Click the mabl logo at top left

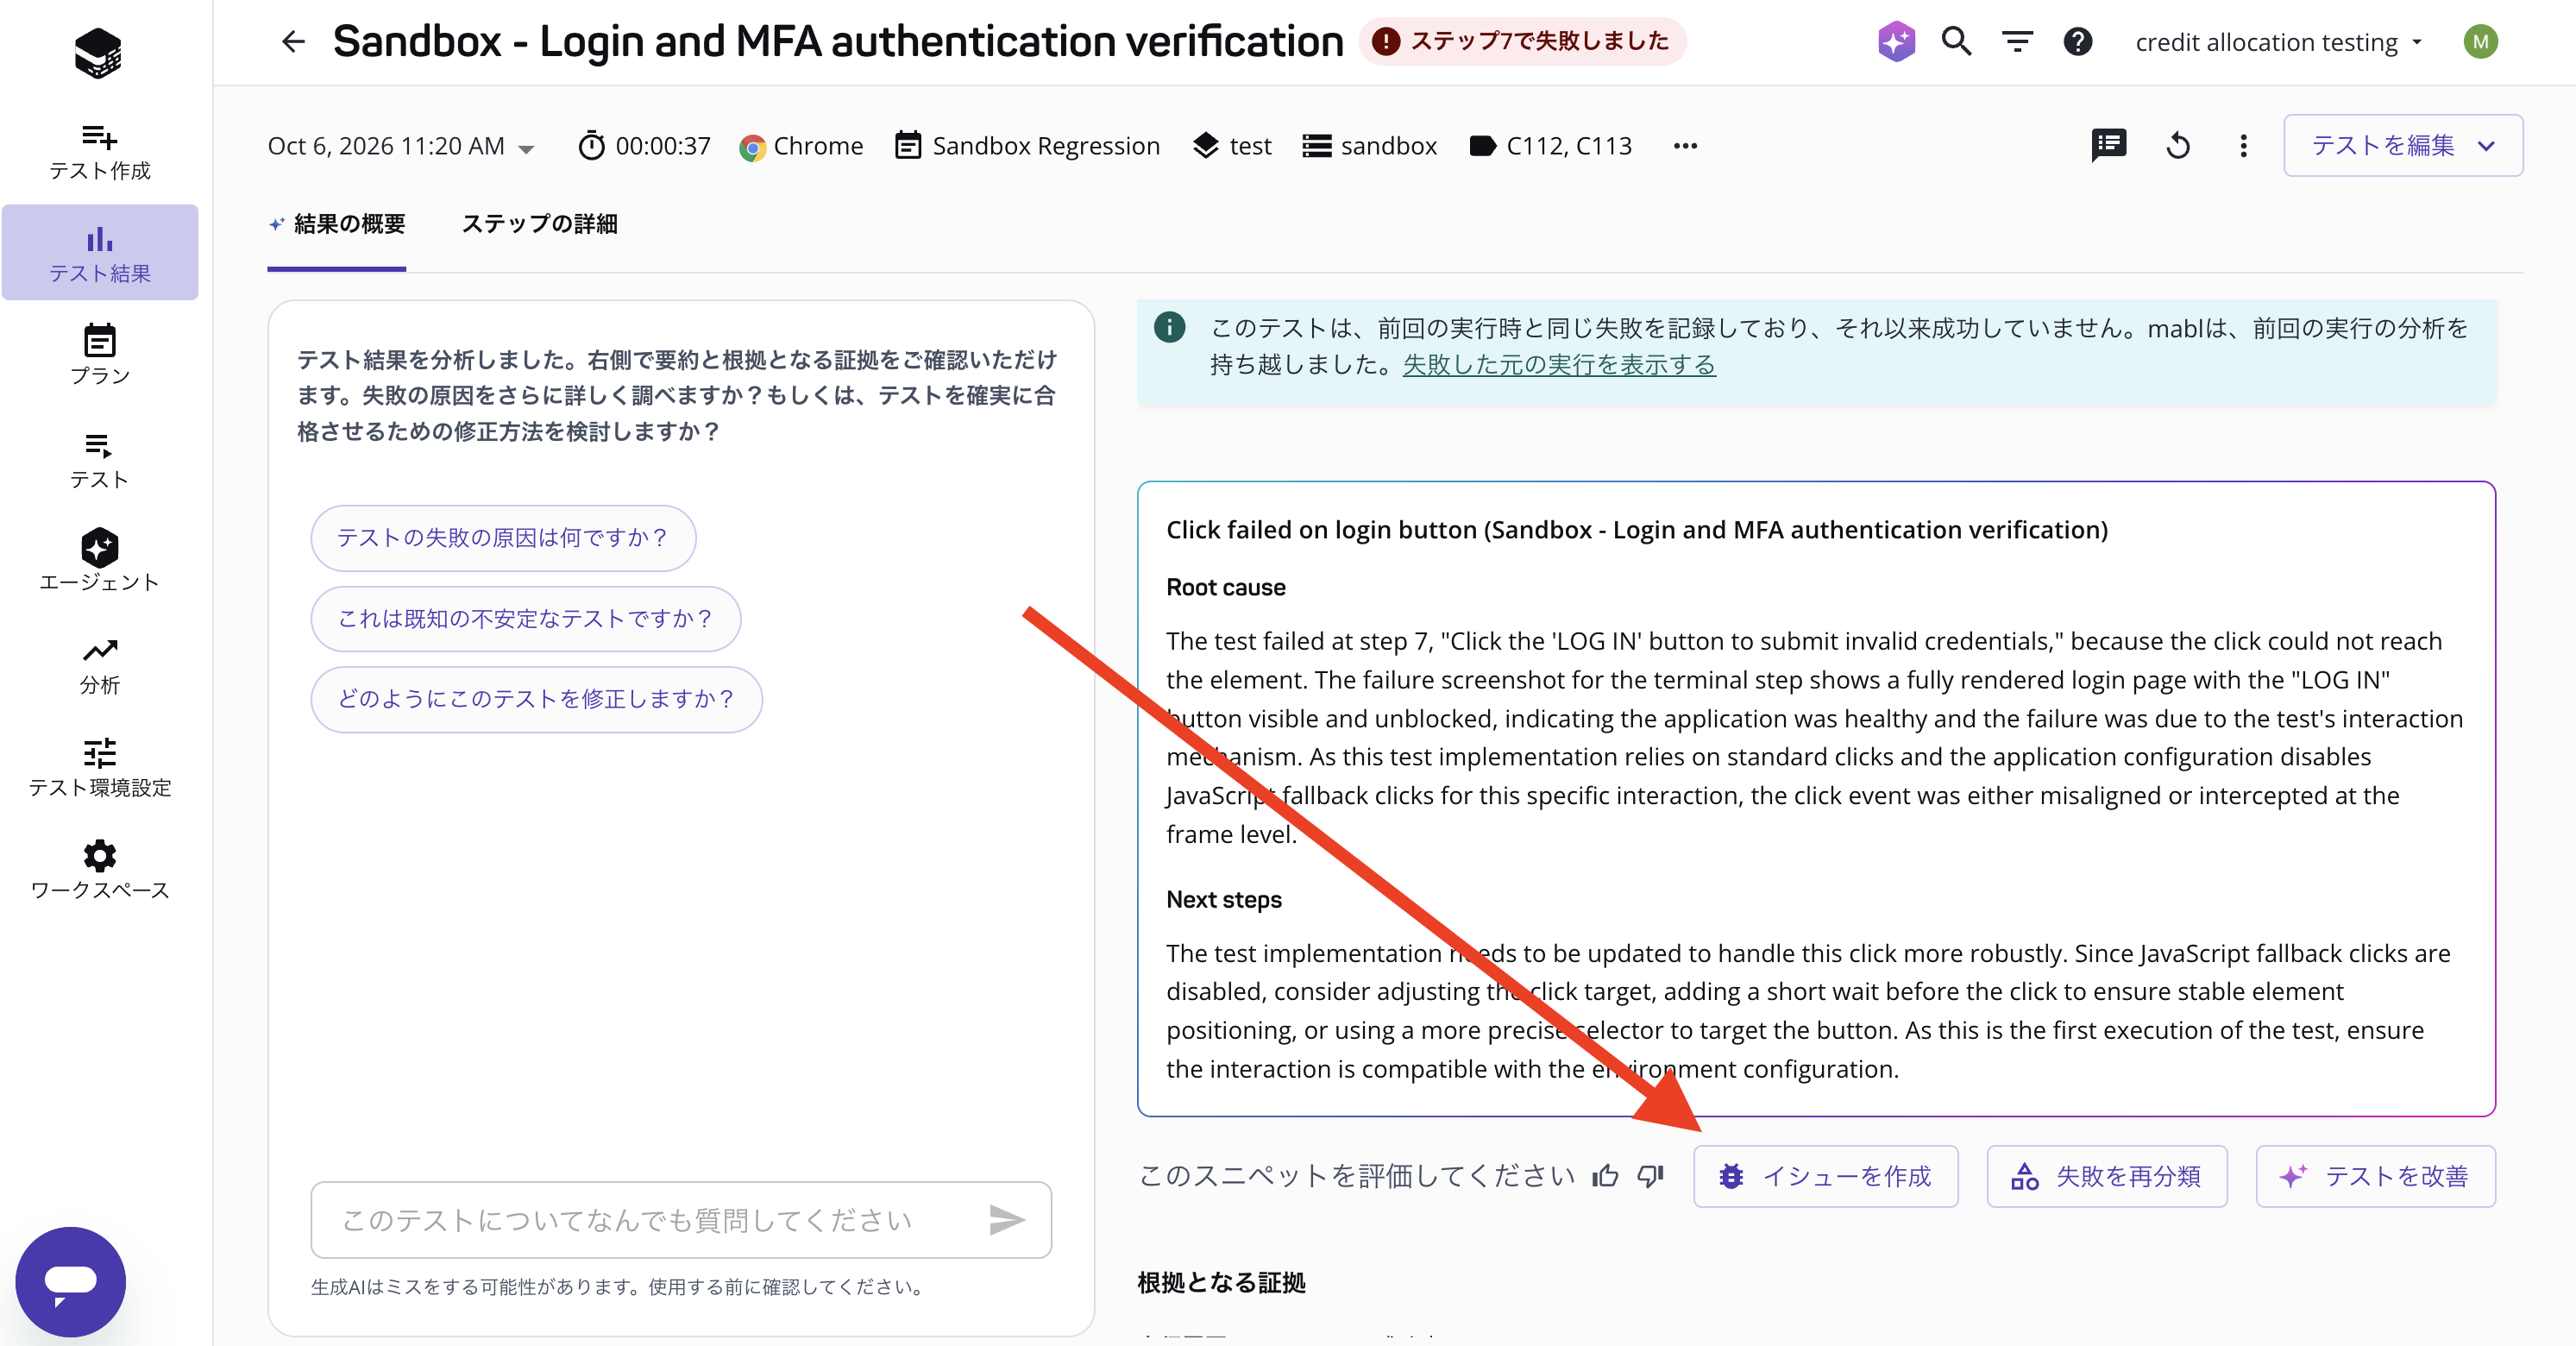[x=98, y=52]
